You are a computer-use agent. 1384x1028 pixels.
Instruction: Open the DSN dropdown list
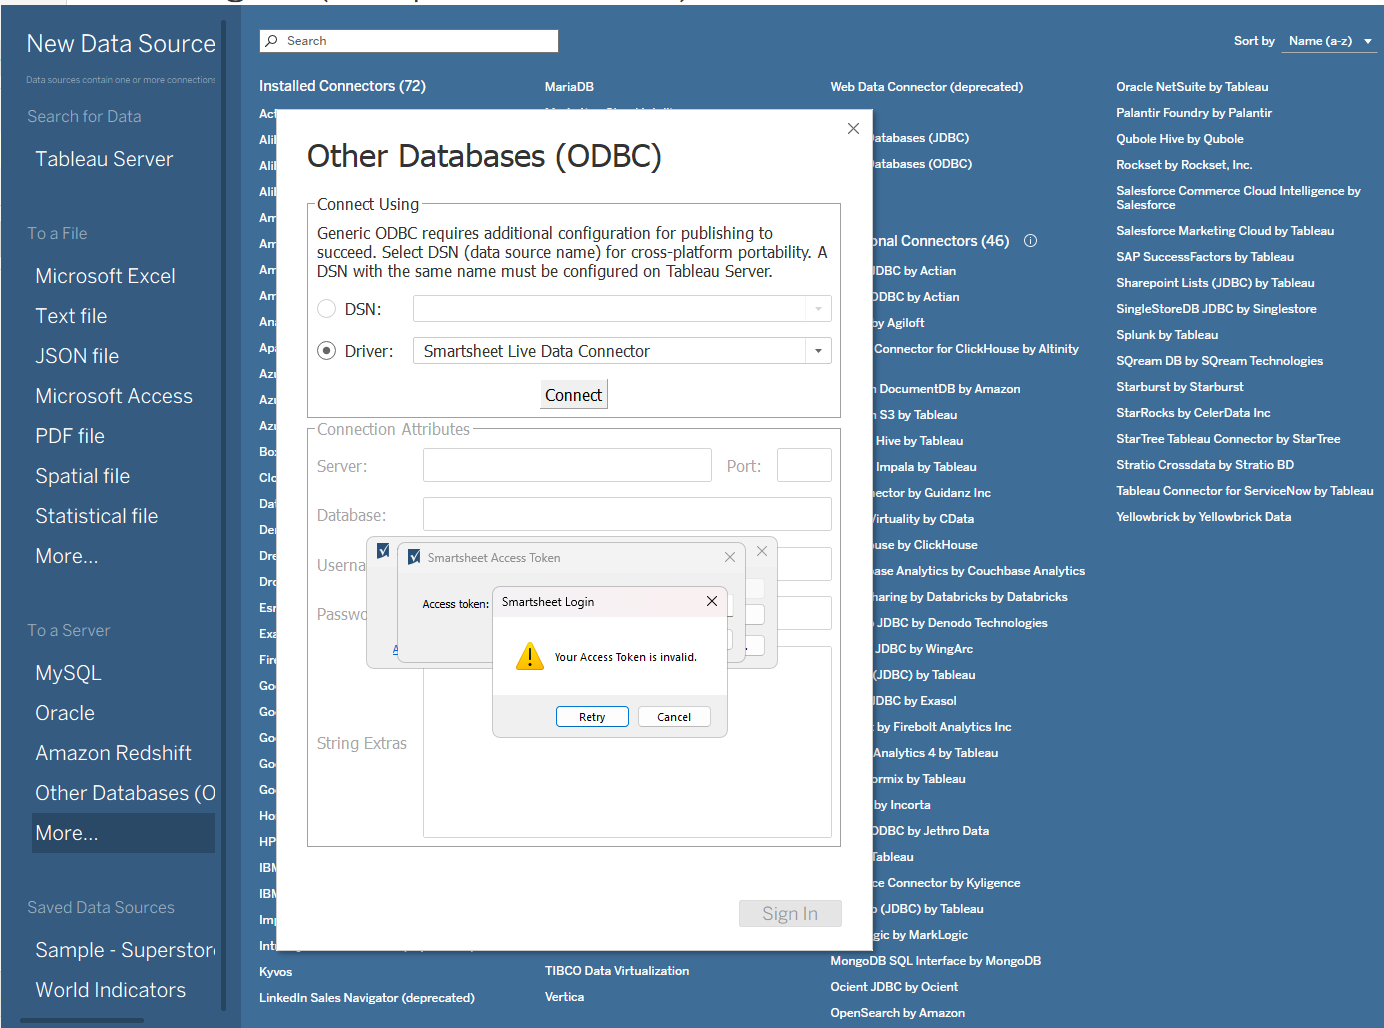818,309
